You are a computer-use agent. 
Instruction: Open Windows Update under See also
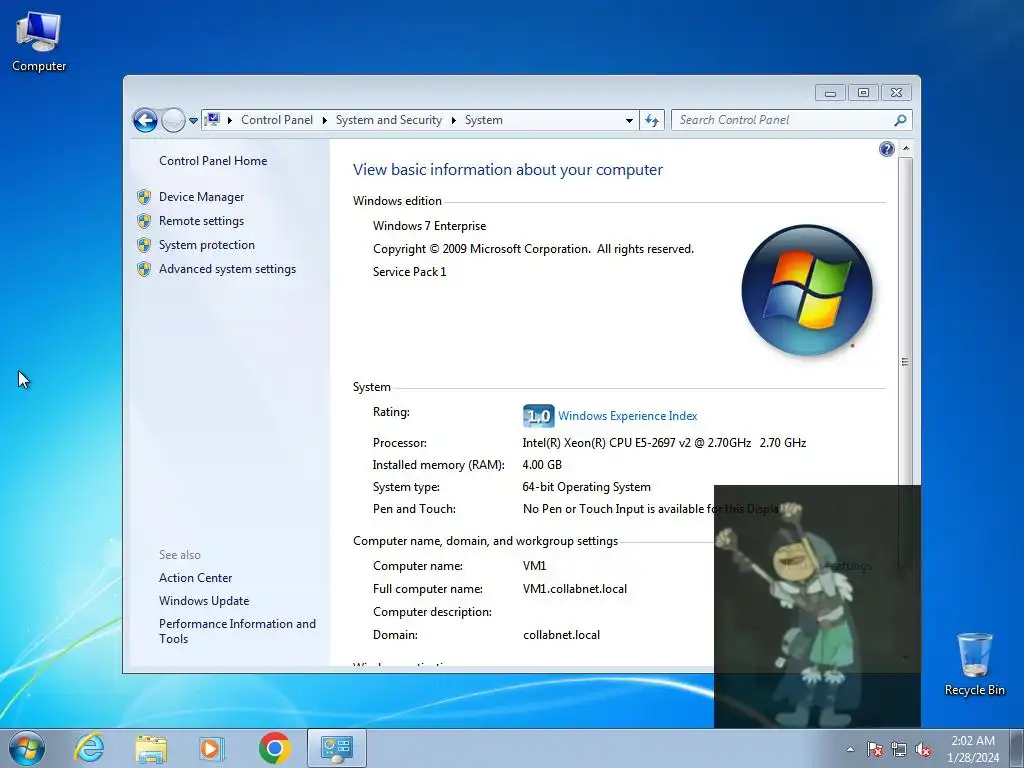tap(204, 601)
